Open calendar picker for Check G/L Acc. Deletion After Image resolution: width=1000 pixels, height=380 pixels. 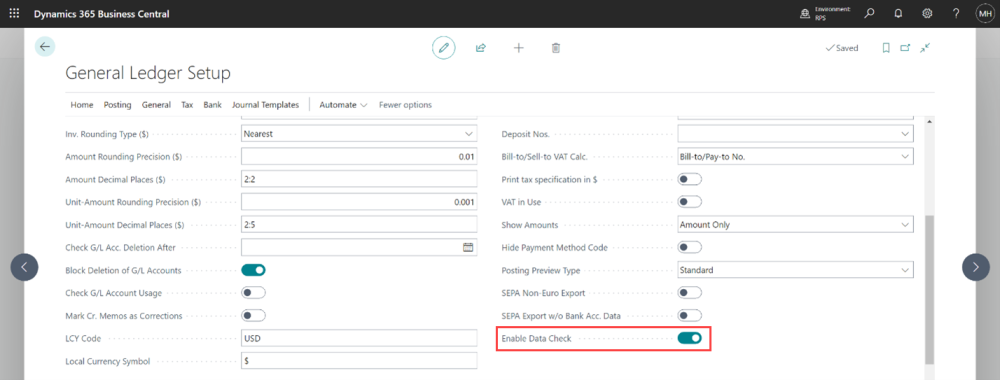[x=467, y=247]
